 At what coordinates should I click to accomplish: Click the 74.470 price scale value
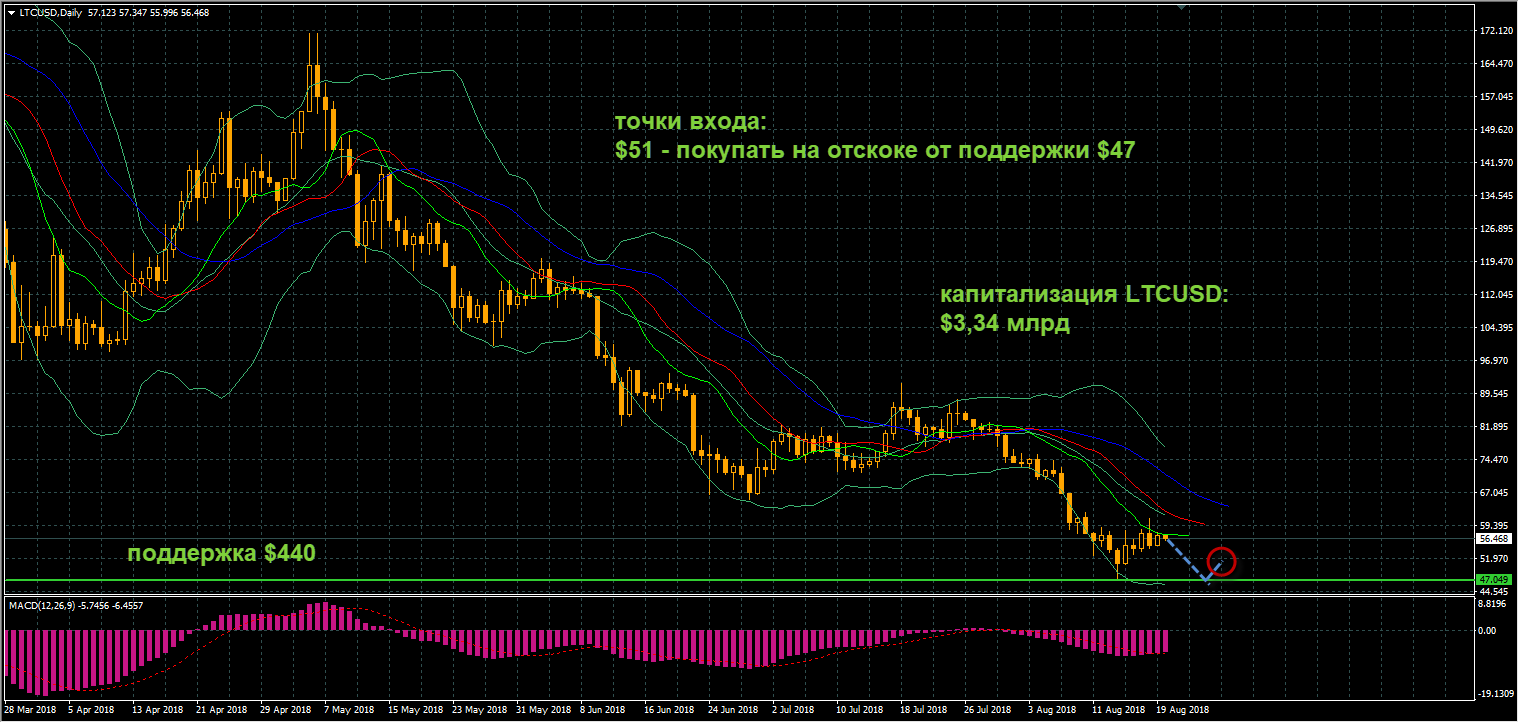tap(1494, 460)
